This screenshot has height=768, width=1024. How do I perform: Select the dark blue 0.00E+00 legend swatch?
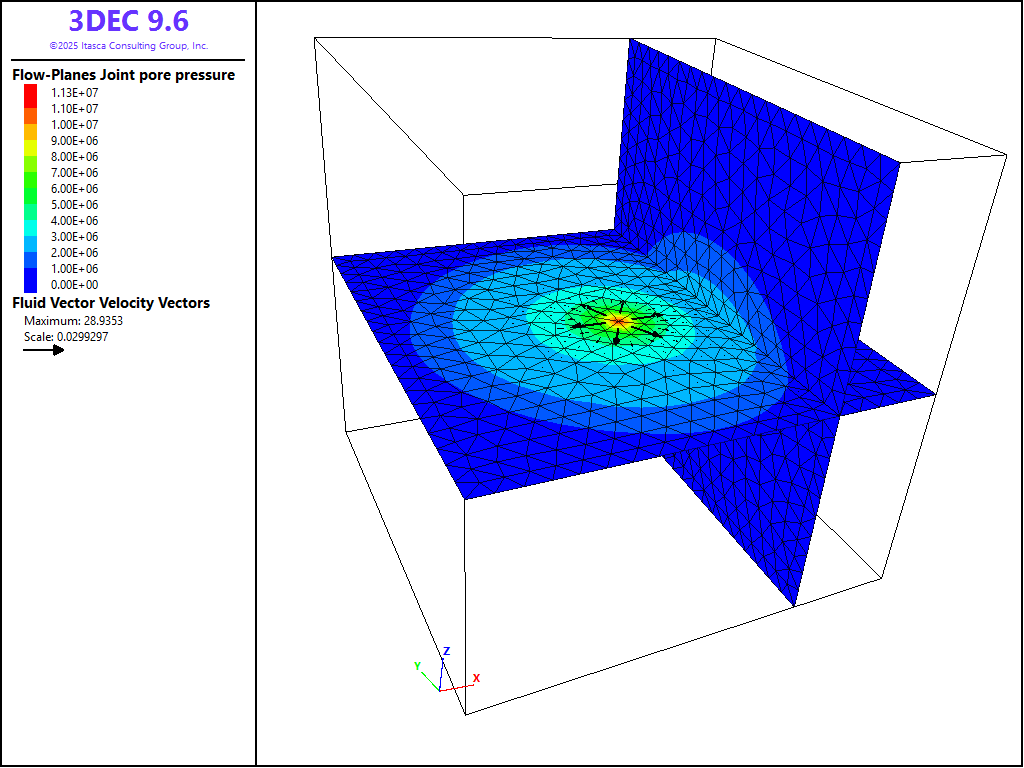pyautogui.click(x=31, y=285)
